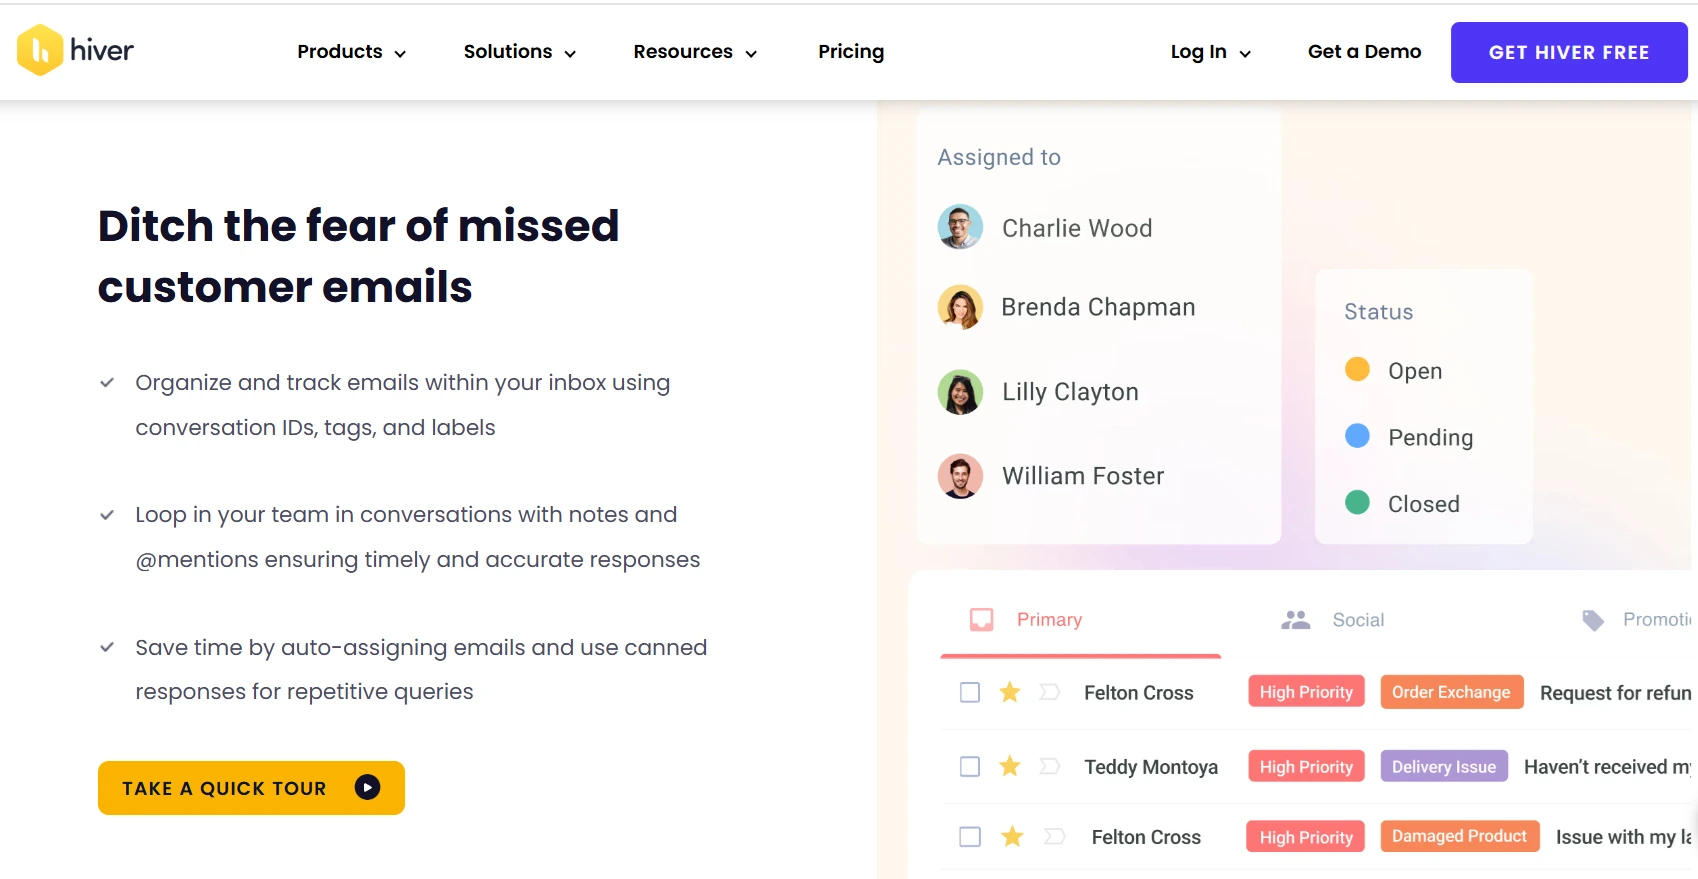Image resolution: width=1698 pixels, height=879 pixels.
Task: Expand the Log In dropdown
Action: pos(1210,52)
